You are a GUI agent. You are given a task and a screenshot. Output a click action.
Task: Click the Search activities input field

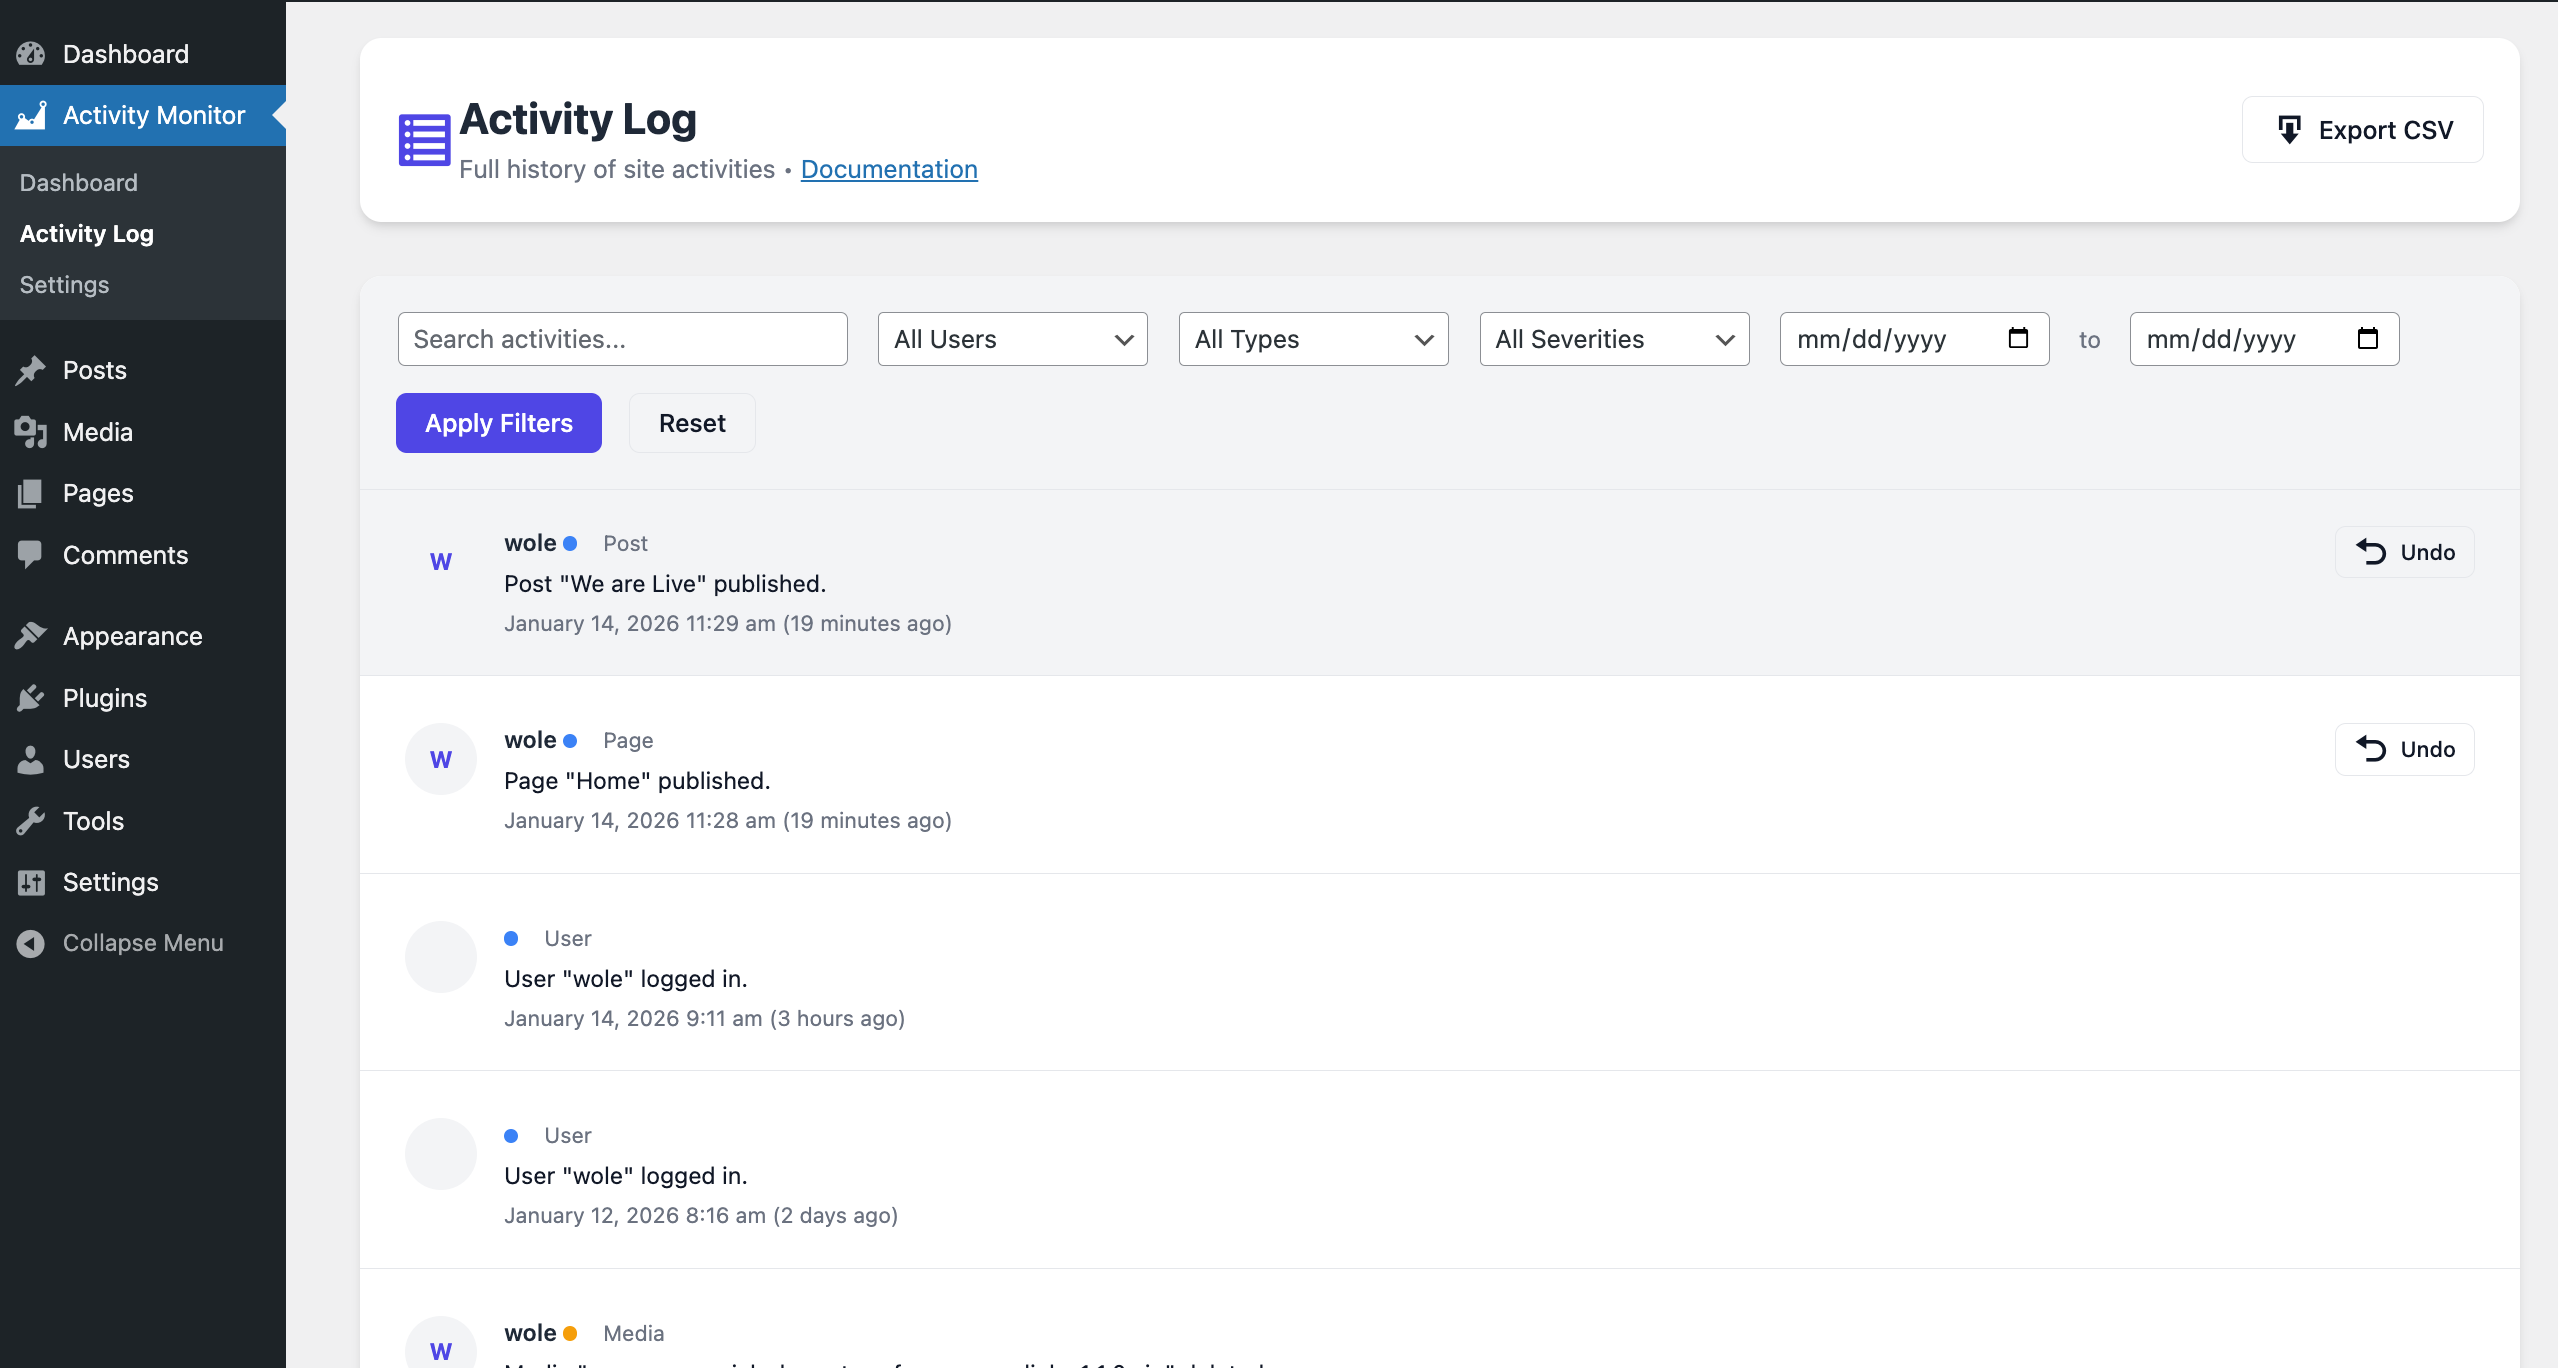(622, 339)
